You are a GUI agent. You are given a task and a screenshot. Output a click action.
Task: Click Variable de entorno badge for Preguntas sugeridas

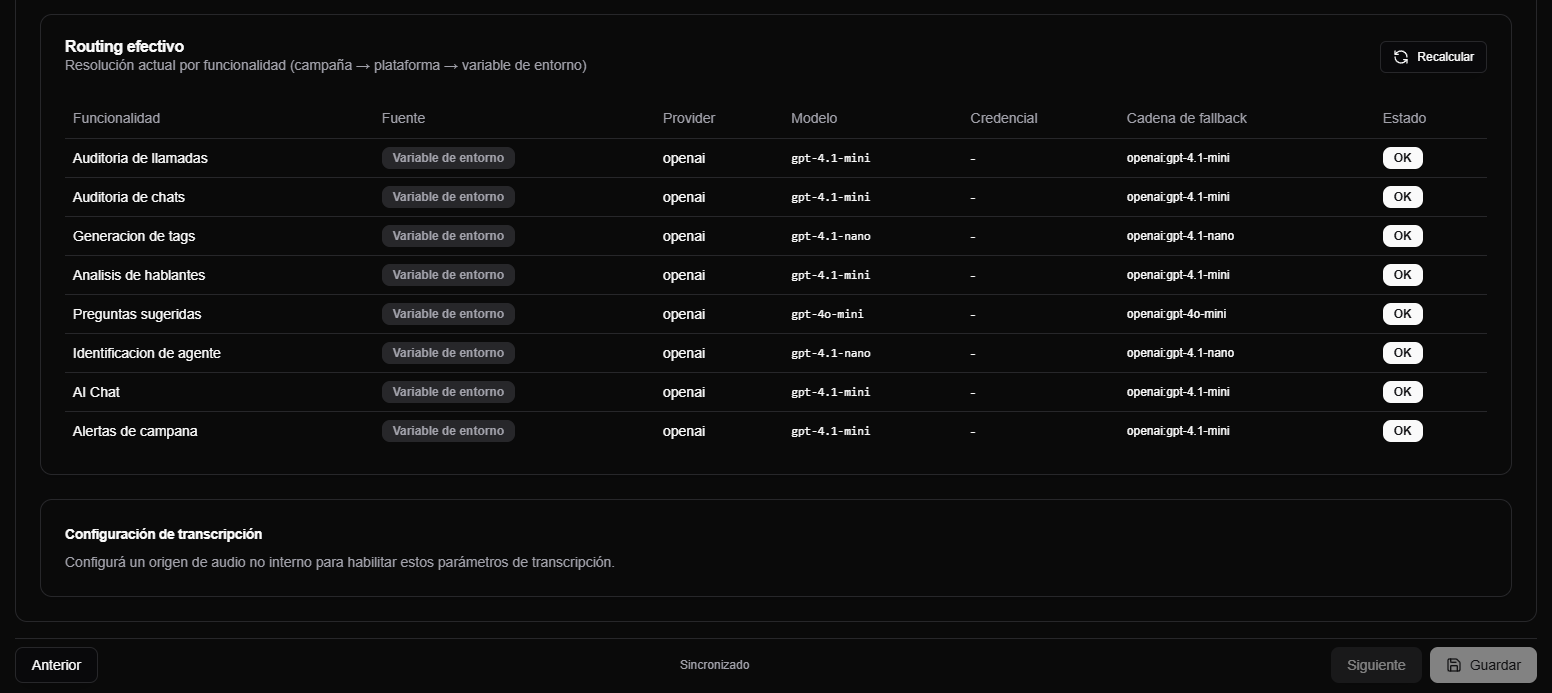point(448,314)
